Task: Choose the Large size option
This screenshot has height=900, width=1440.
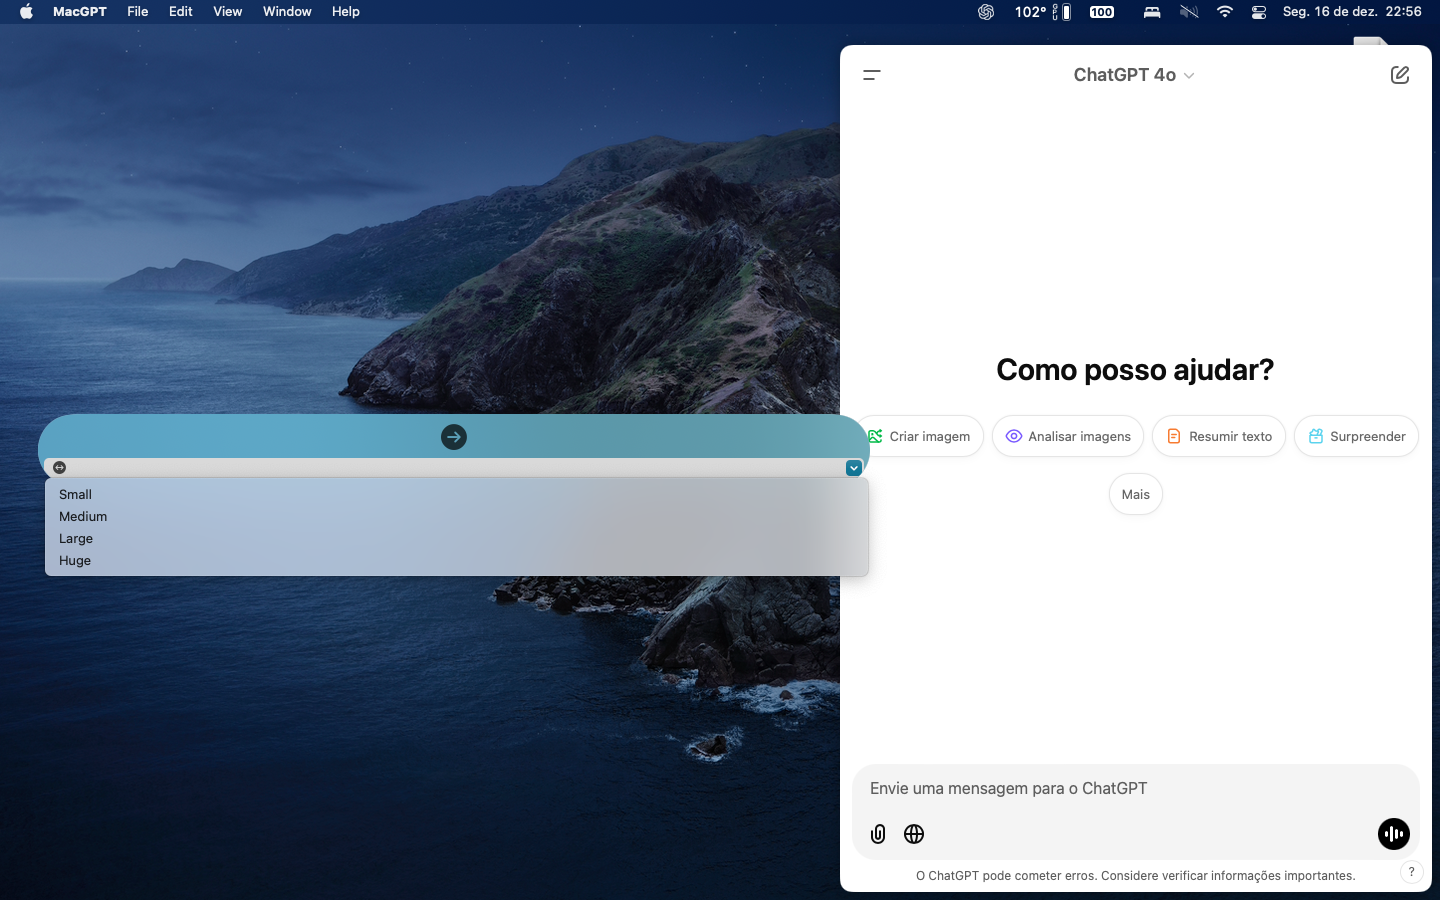Action: coord(456,538)
